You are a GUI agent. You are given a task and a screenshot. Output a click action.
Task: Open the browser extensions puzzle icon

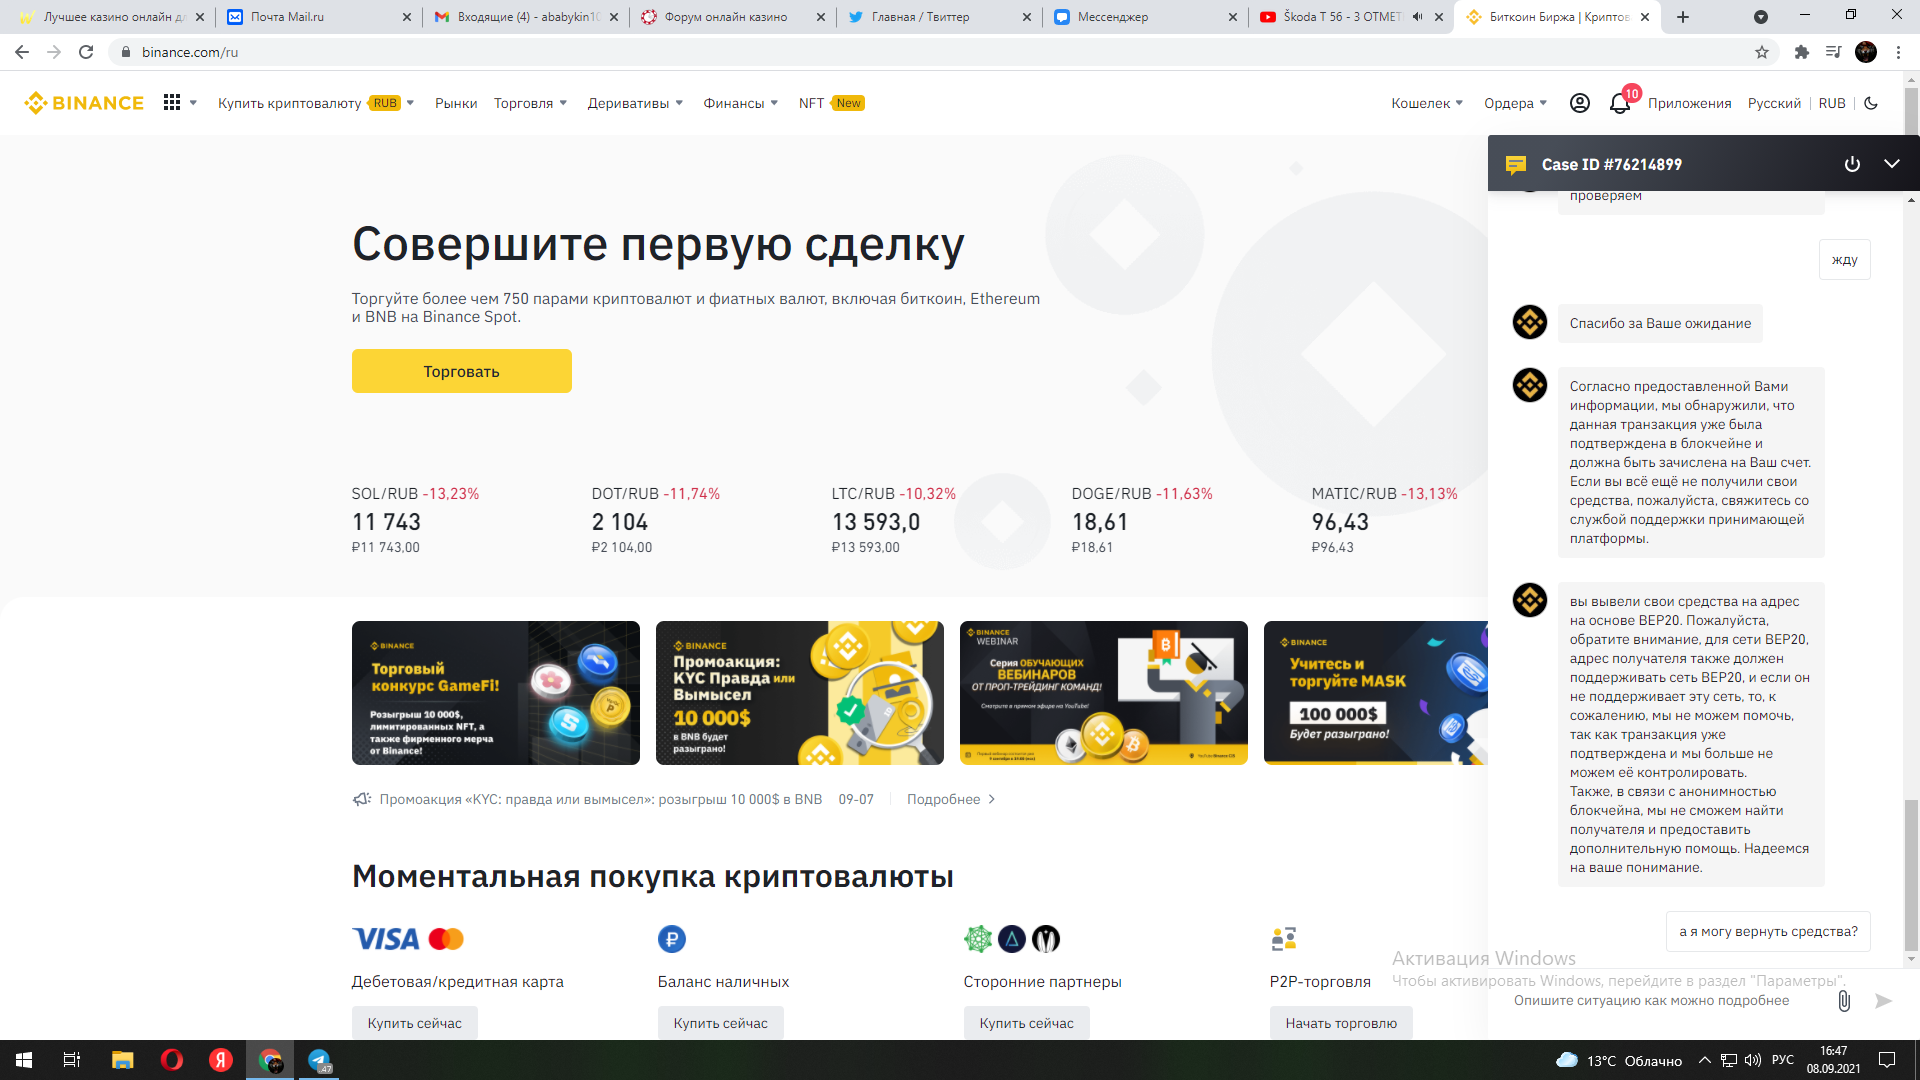pos(1802,52)
